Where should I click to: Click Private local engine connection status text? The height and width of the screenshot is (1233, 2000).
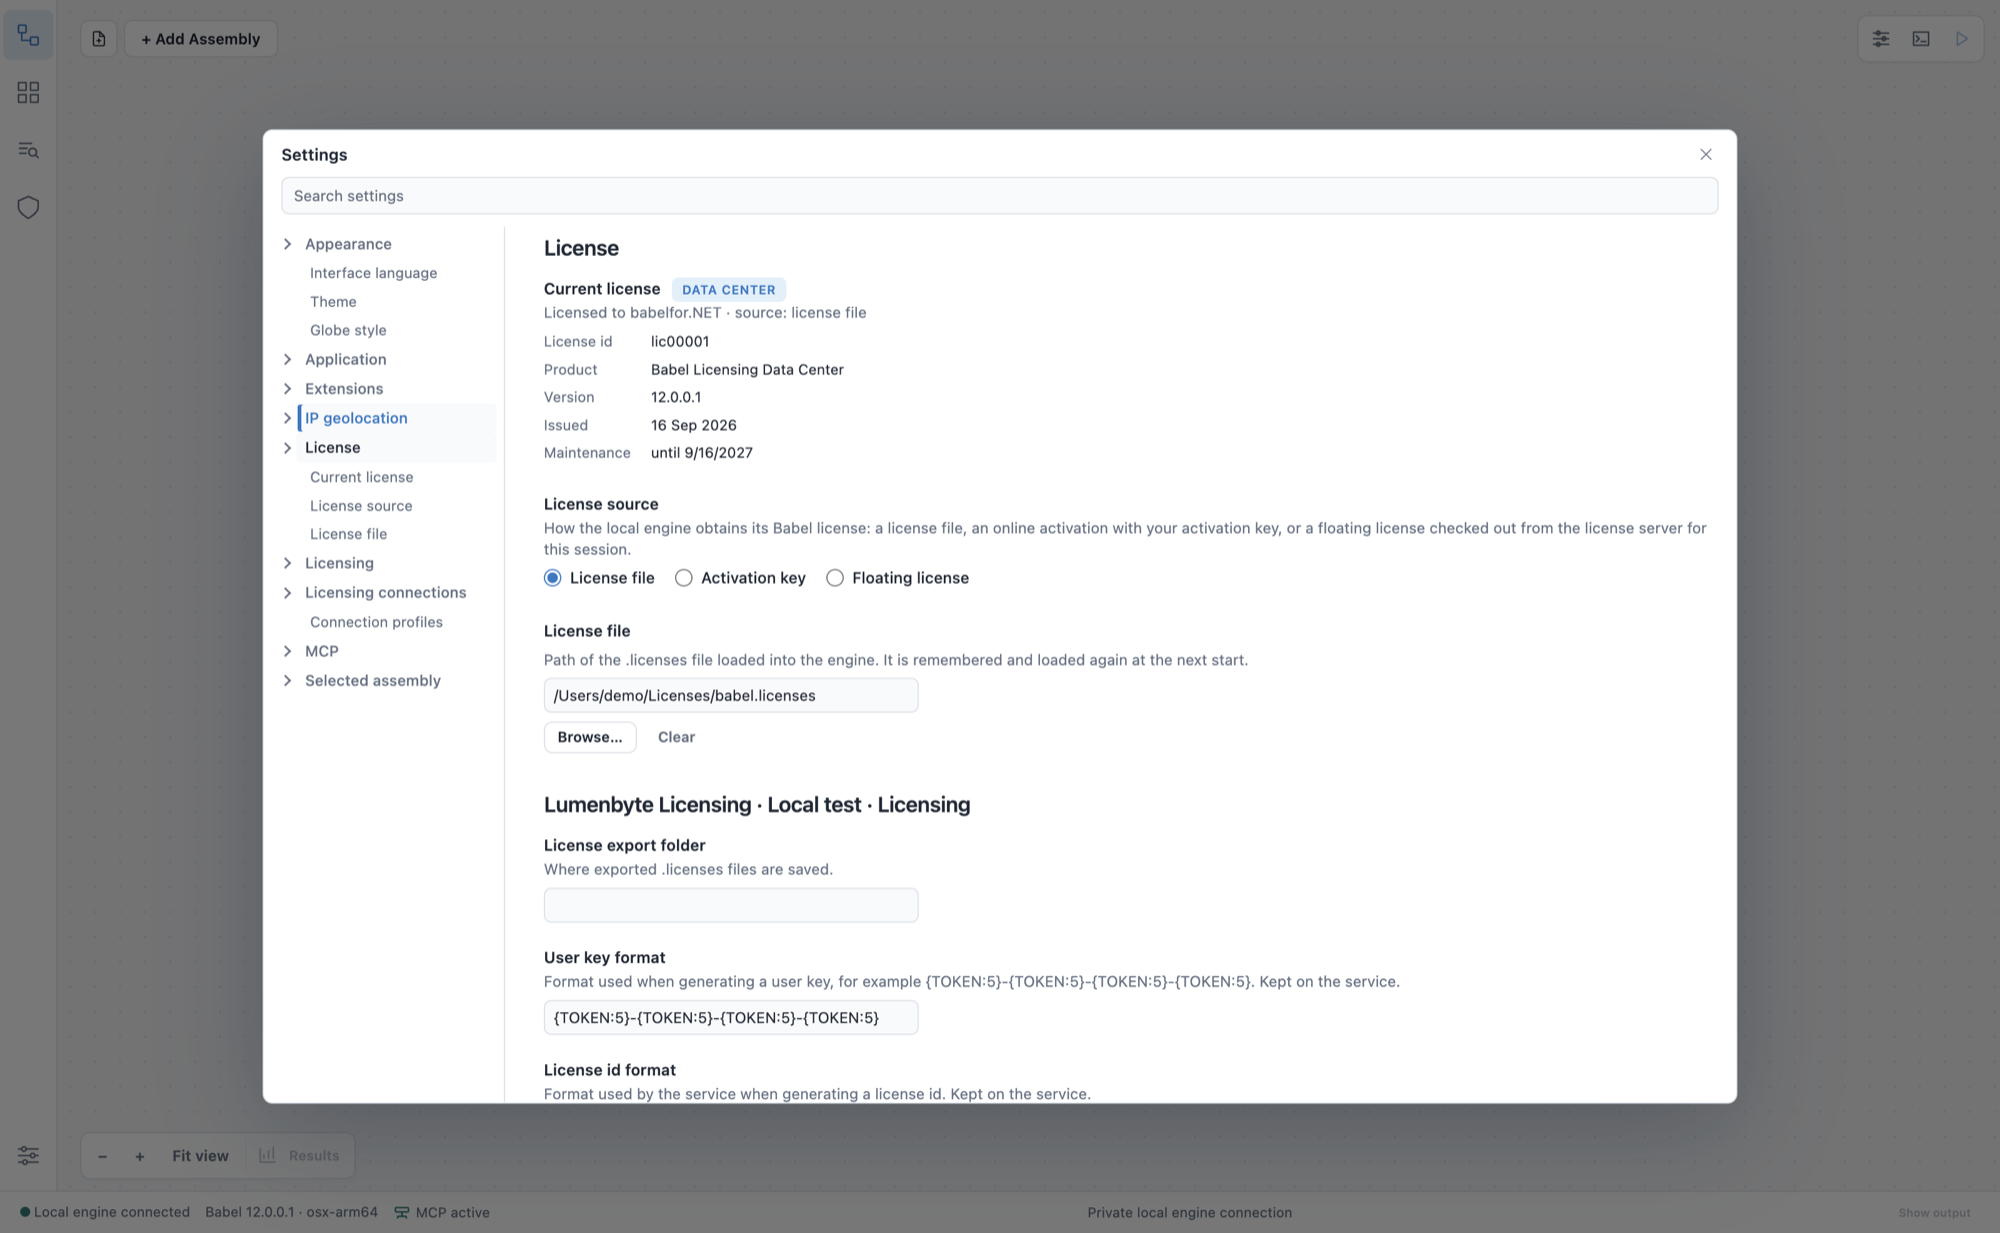coord(1189,1212)
